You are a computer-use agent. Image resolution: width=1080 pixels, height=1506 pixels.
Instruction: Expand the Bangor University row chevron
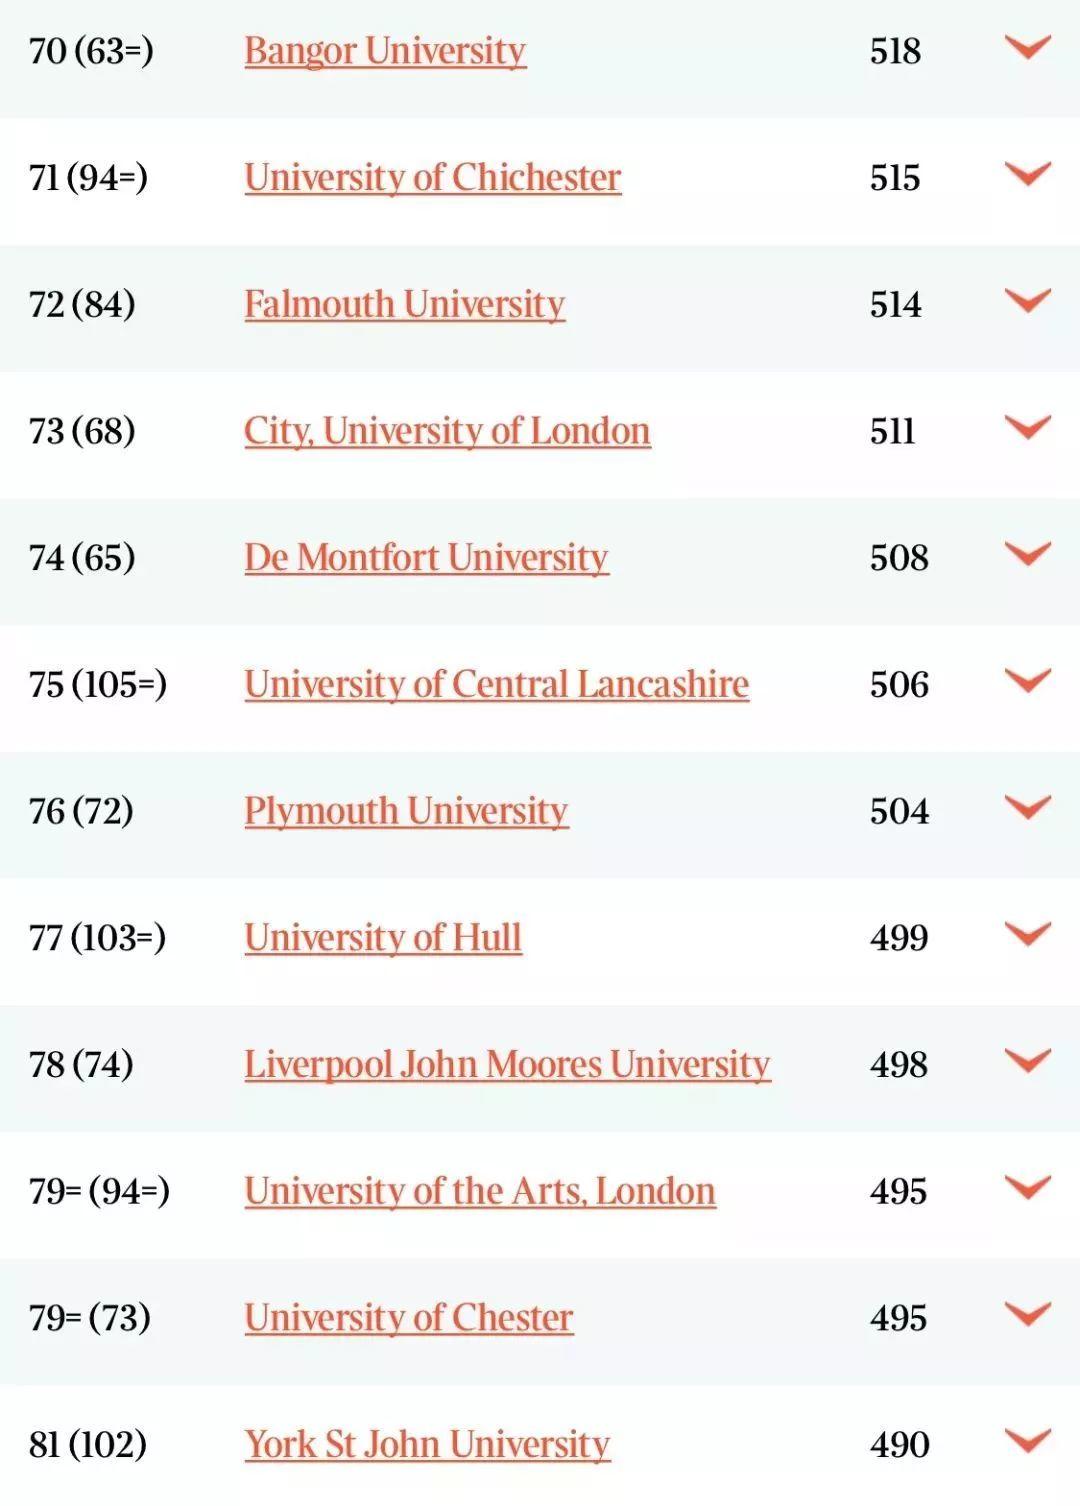1027,48
